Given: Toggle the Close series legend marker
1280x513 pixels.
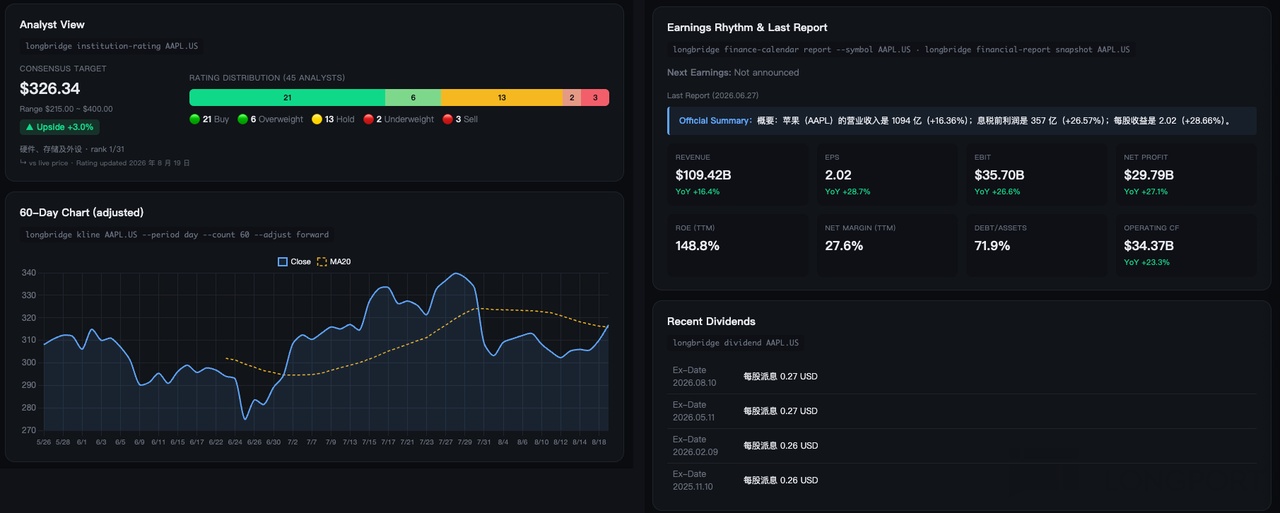Looking at the screenshot, I should click(283, 262).
